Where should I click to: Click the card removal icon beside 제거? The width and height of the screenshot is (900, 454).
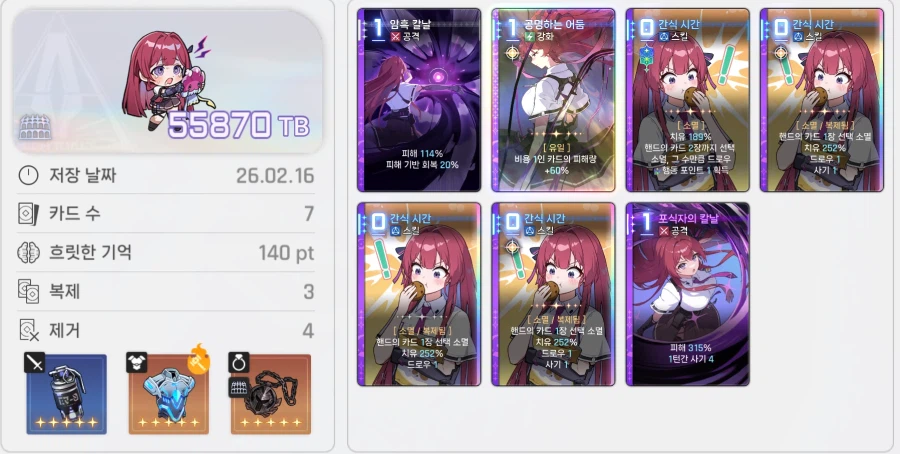pyautogui.click(x=28, y=331)
